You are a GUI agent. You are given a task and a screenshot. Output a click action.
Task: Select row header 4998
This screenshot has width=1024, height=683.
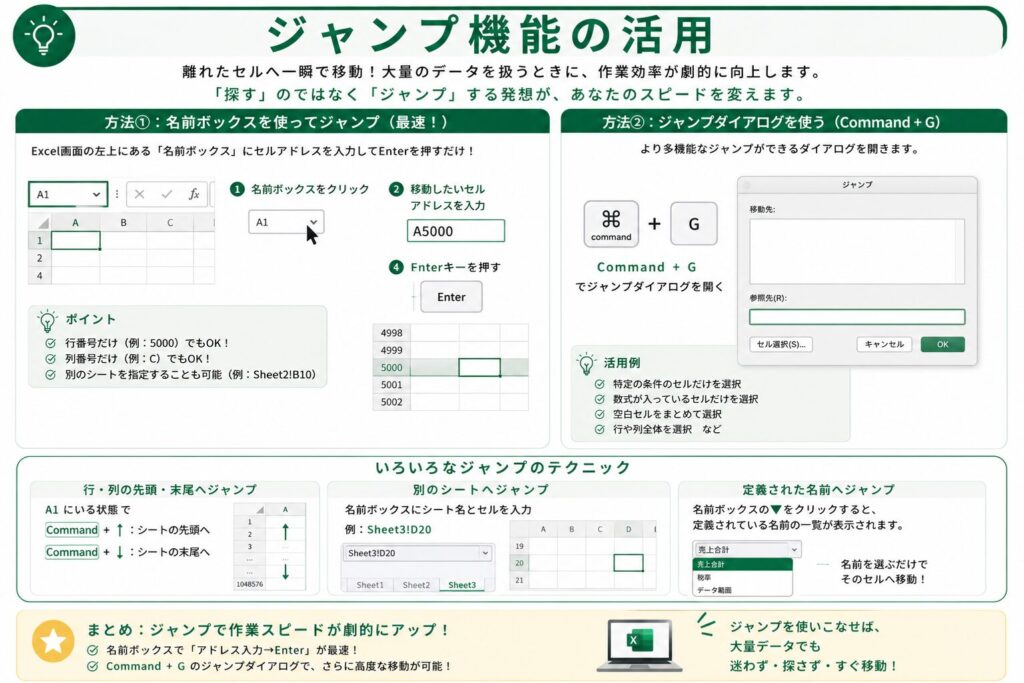point(391,333)
